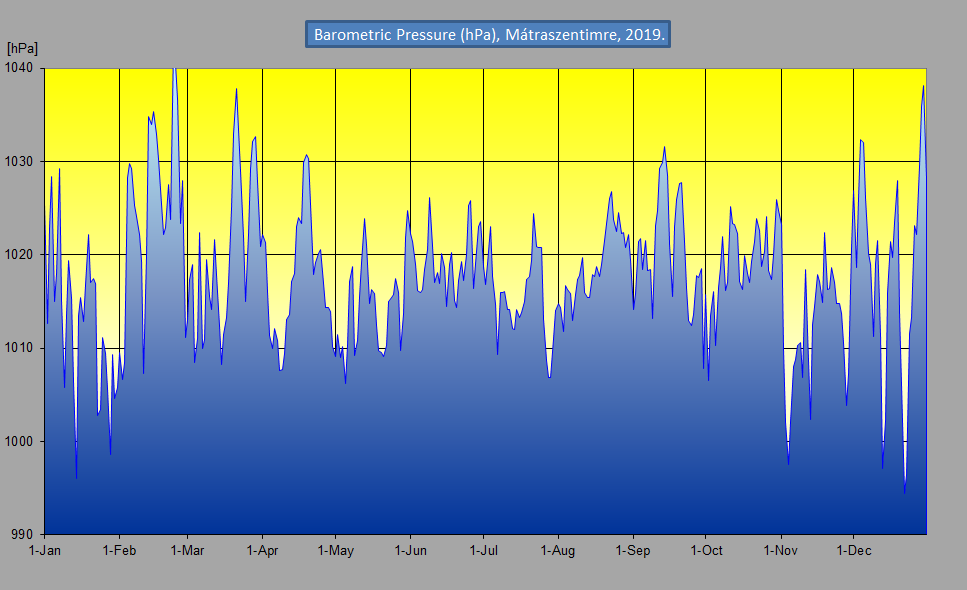Click the 1-May x-axis label
Screen dimensions: 967x590
coord(335,551)
